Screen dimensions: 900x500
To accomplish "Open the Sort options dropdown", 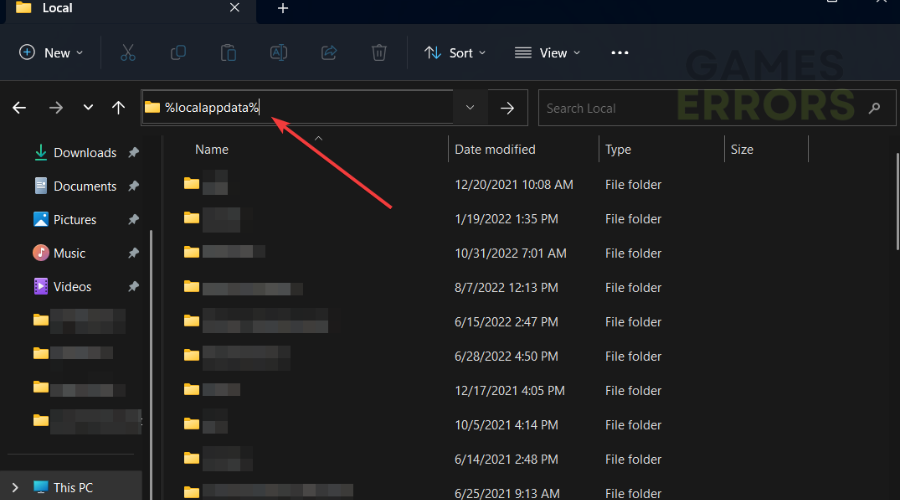I will pos(455,52).
